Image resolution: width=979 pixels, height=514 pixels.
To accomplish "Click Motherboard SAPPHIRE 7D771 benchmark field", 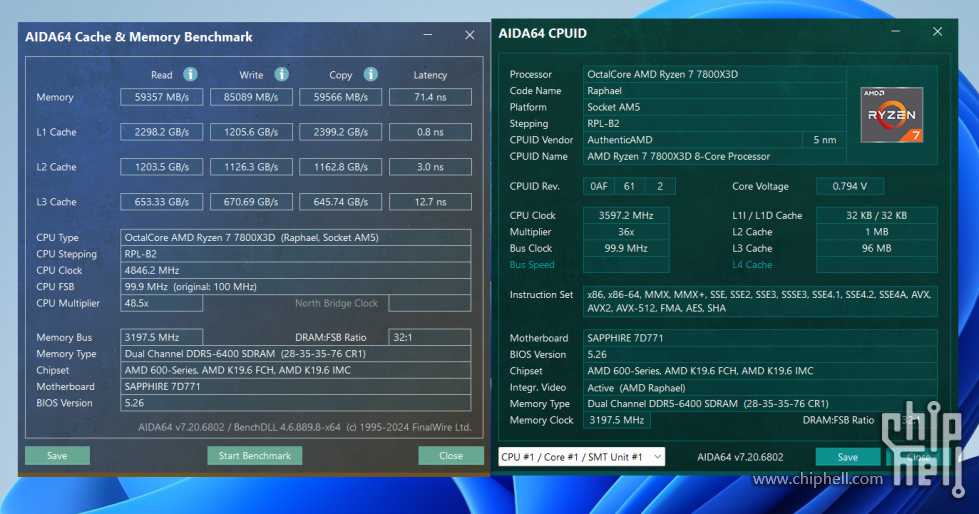I will 295,387.
